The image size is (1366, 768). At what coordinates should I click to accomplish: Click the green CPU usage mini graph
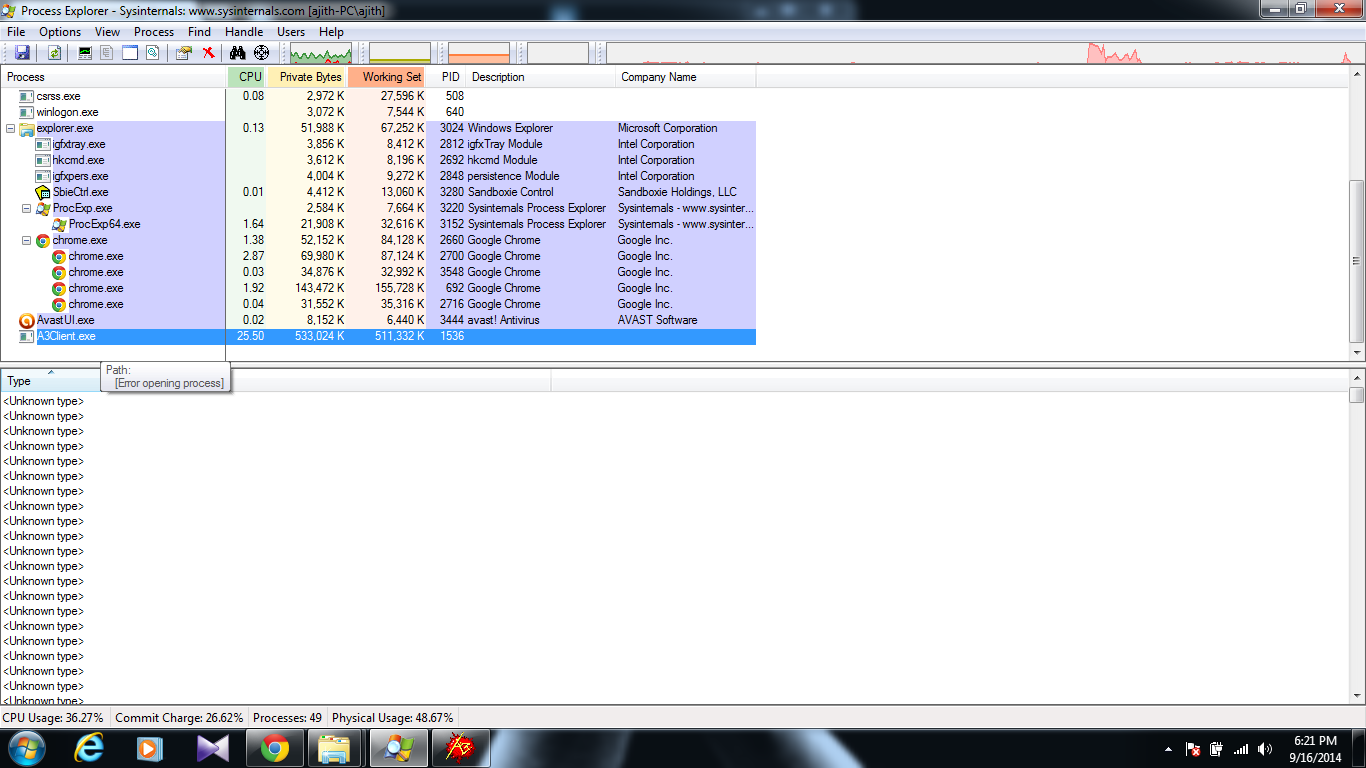click(x=321, y=53)
